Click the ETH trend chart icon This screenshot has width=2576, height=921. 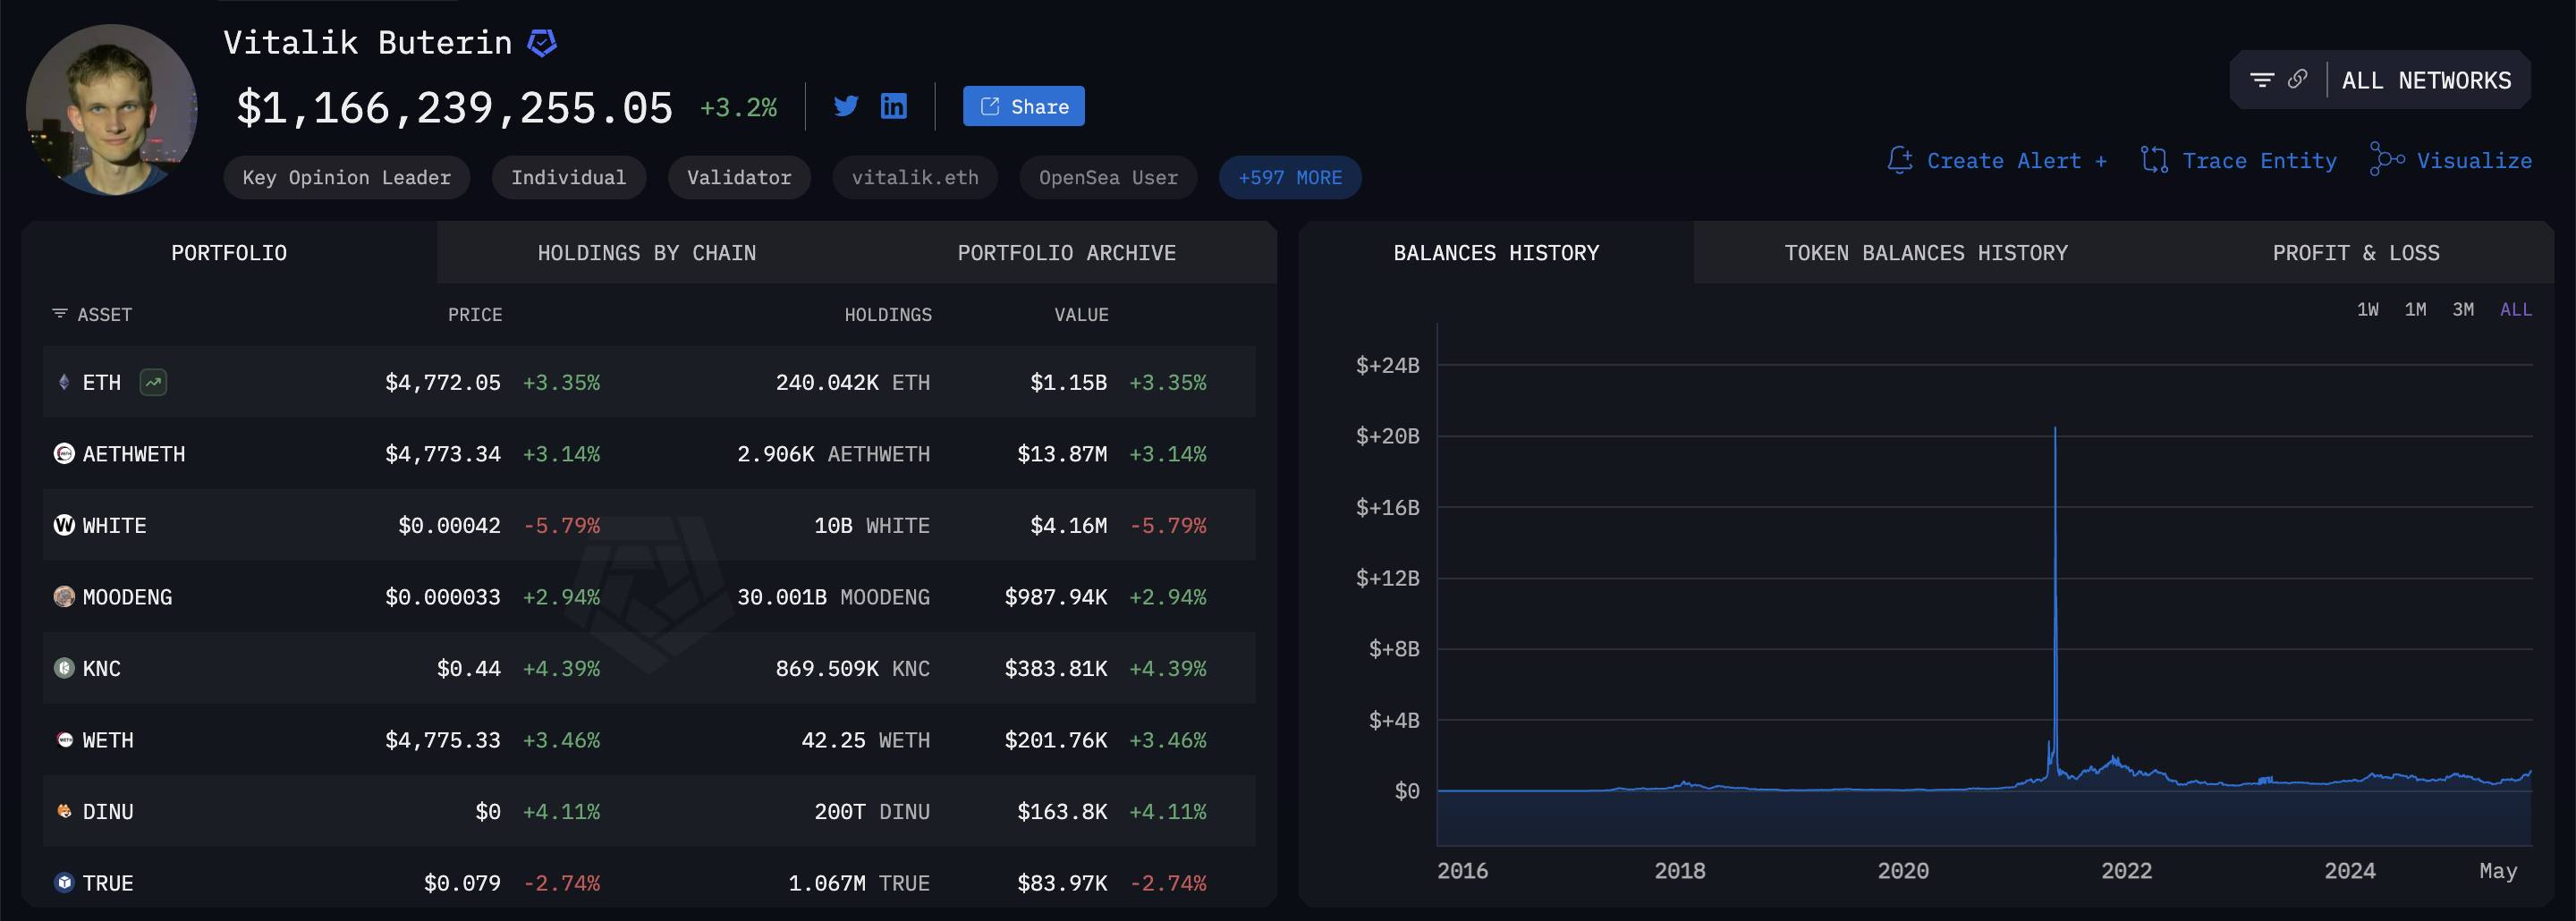(x=153, y=382)
